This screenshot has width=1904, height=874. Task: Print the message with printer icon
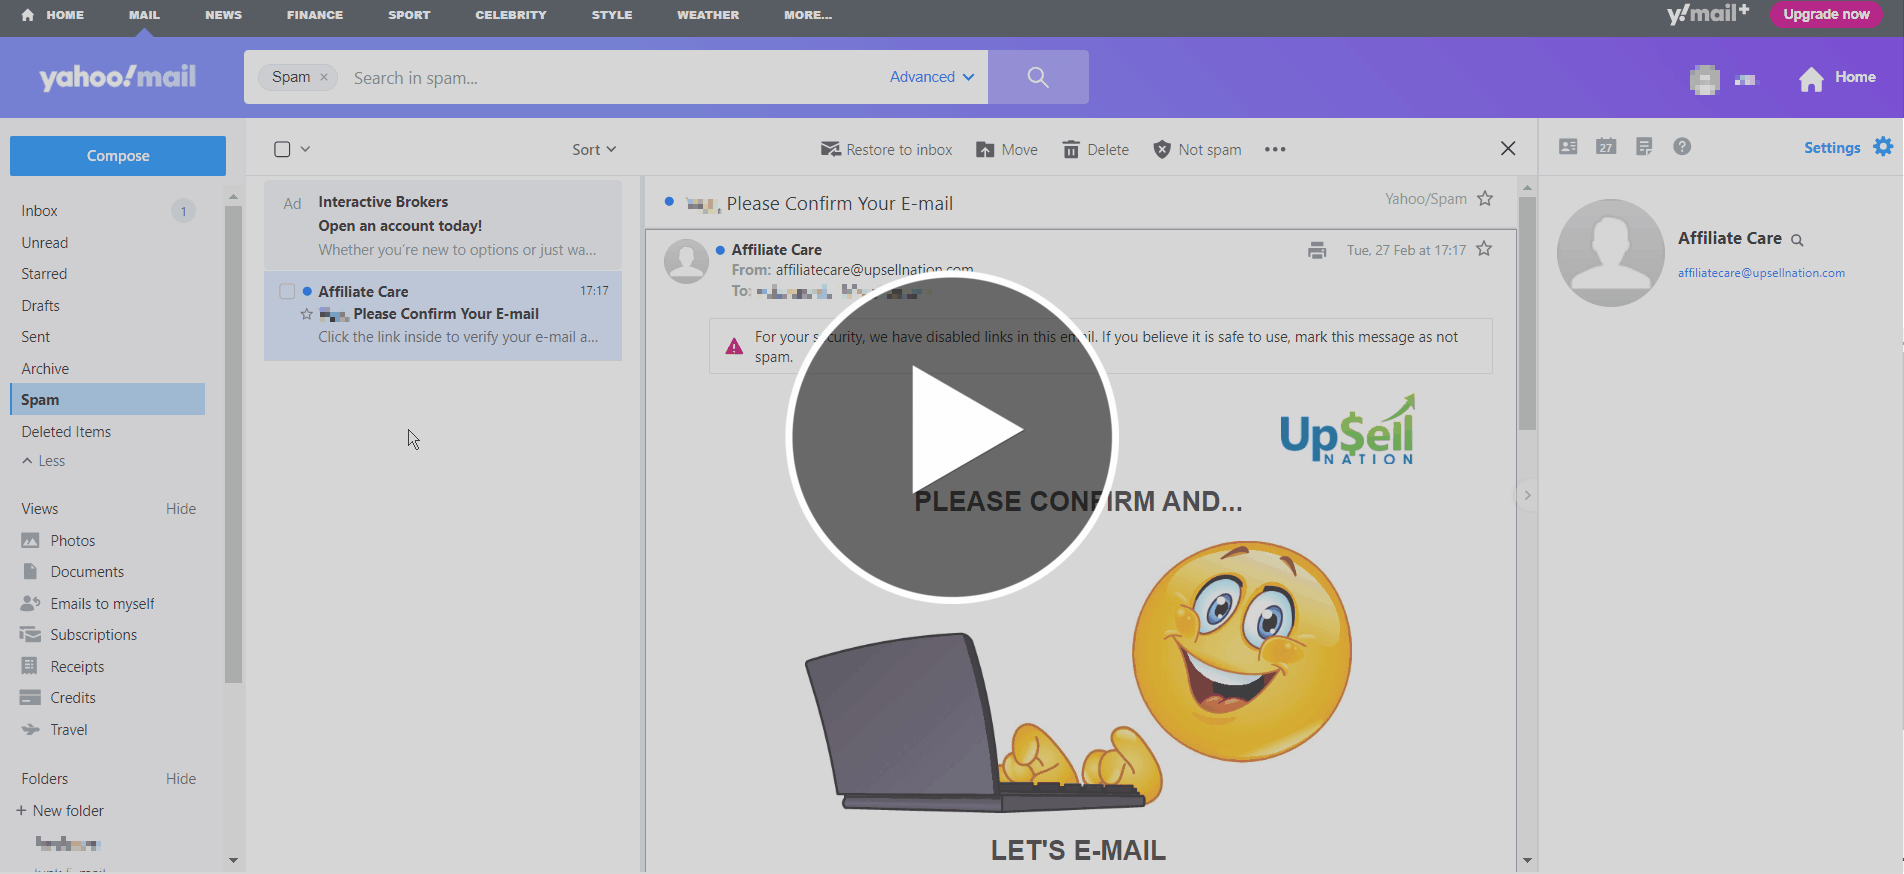(1317, 250)
